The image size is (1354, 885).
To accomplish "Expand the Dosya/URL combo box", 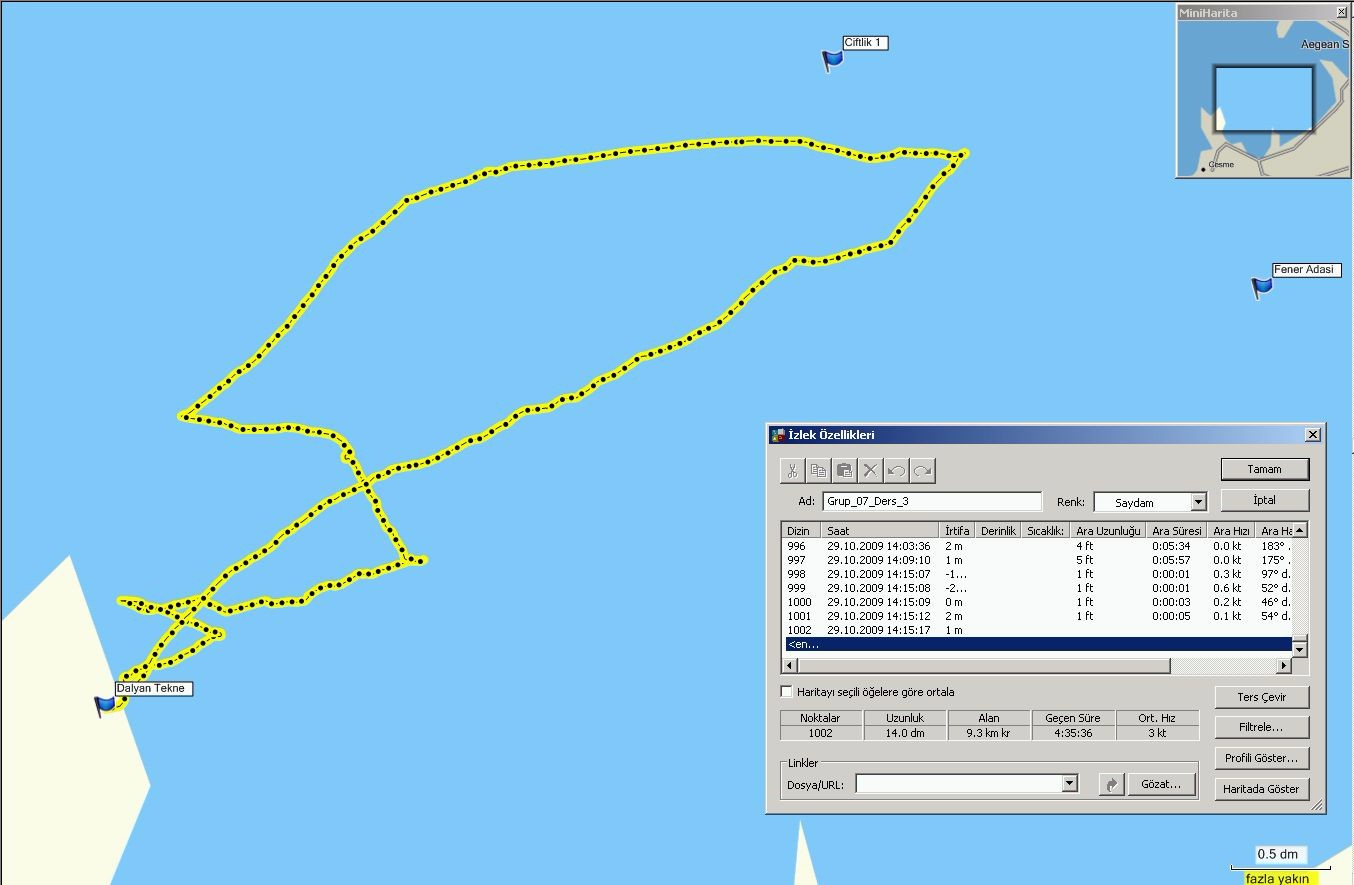I will pos(1069,784).
